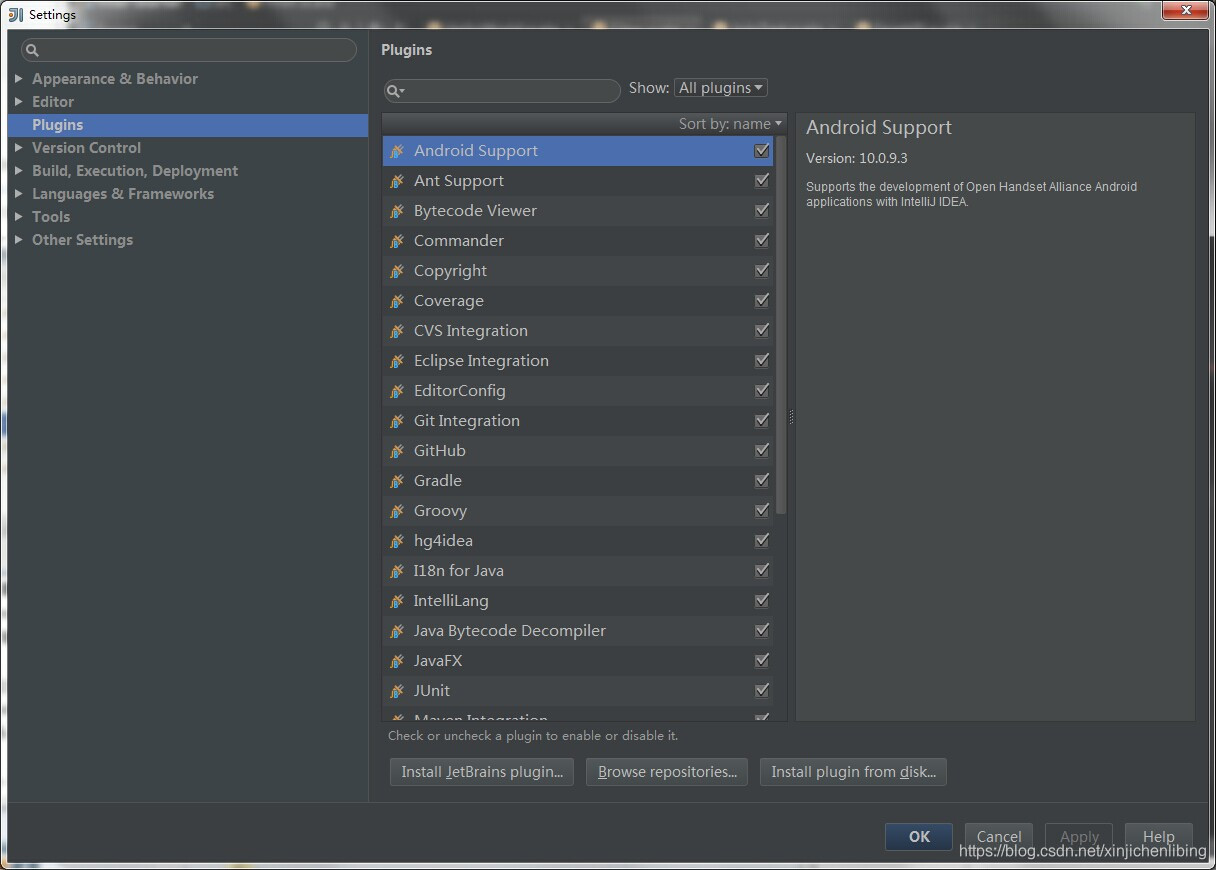The height and width of the screenshot is (870, 1216).
Task: Select the Eclipse Integration plugin row
Action: click(x=578, y=361)
